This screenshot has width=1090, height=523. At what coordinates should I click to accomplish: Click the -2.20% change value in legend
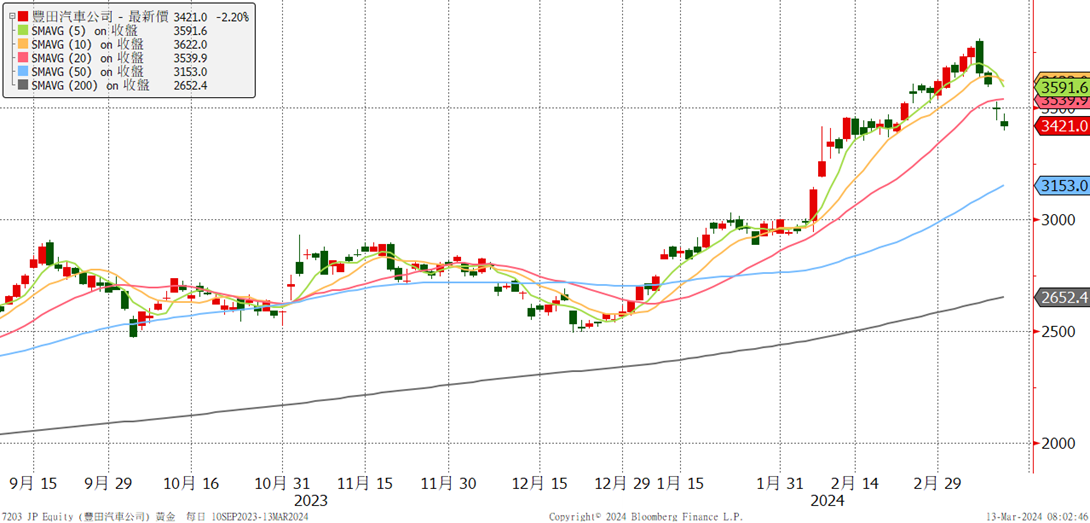[x=231, y=16]
